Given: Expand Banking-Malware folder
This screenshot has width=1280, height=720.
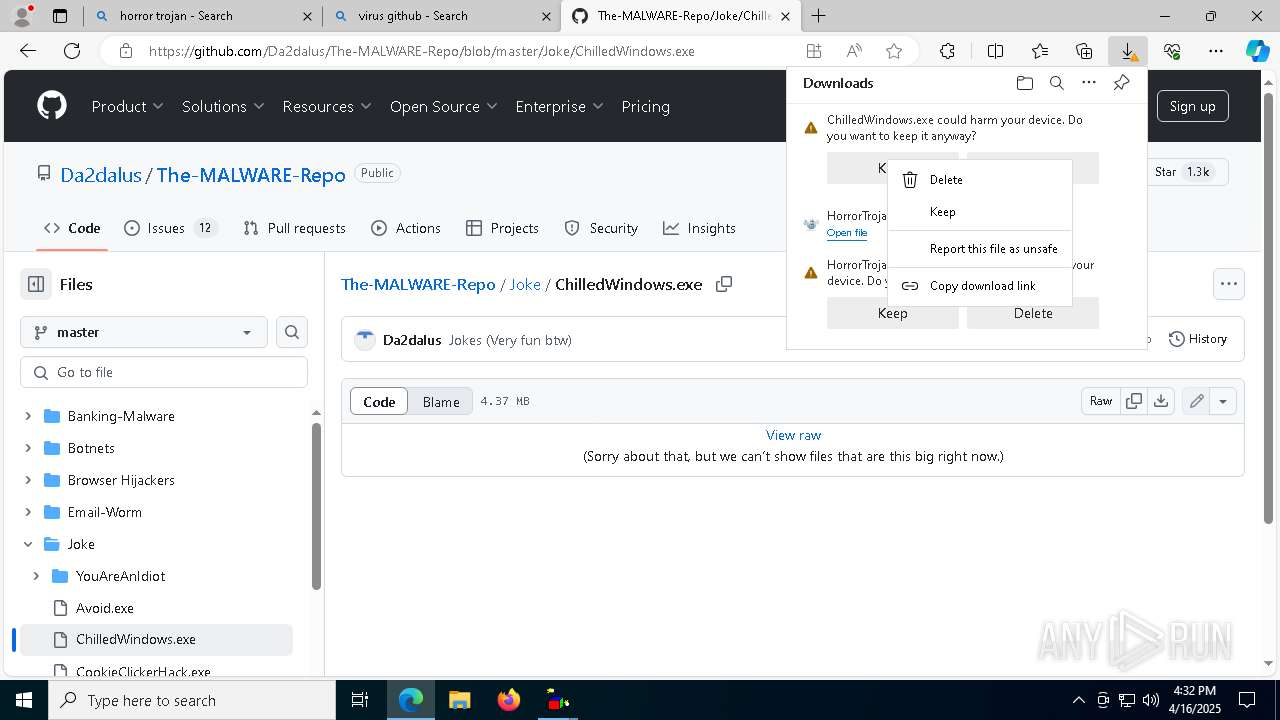Looking at the screenshot, I should tap(28, 416).
